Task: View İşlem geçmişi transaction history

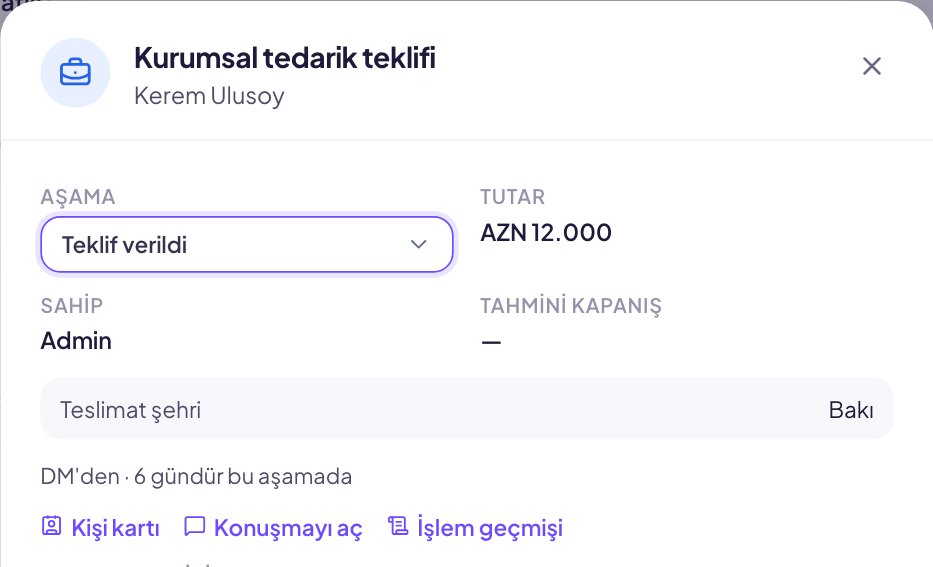Action: (x=475, y=528)
